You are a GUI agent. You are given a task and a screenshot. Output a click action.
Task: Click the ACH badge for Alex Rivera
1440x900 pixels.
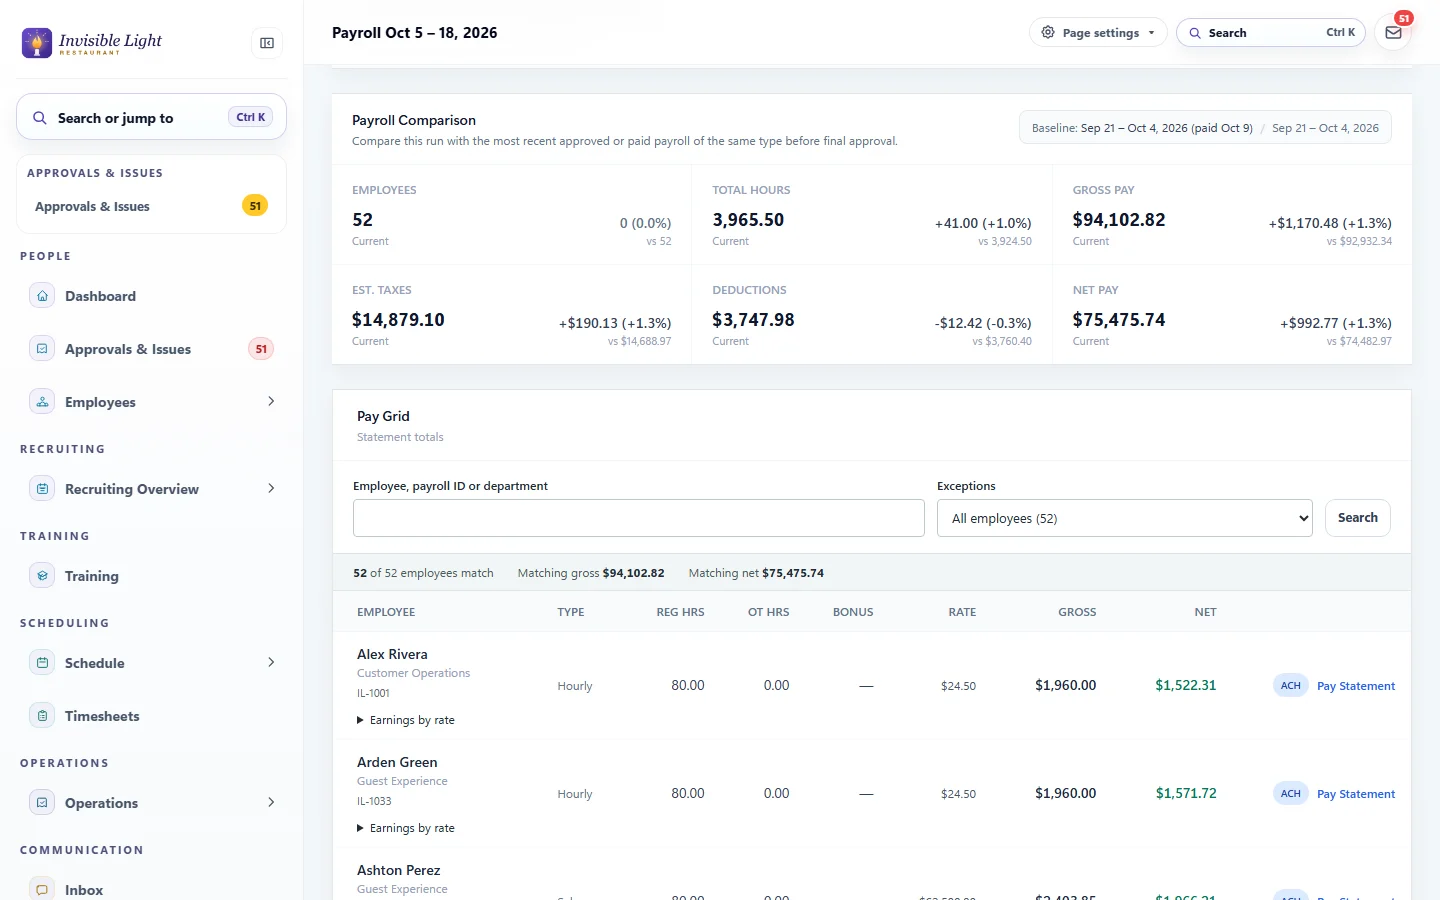[1291, 686]
